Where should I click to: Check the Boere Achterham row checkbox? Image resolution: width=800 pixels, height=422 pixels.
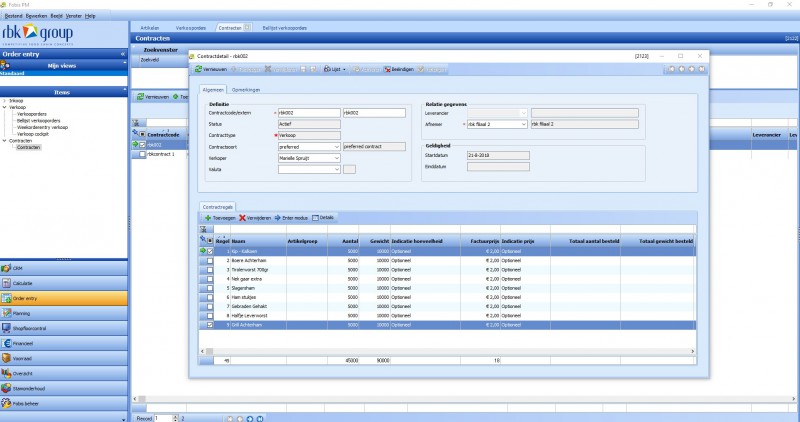(210, 260)
